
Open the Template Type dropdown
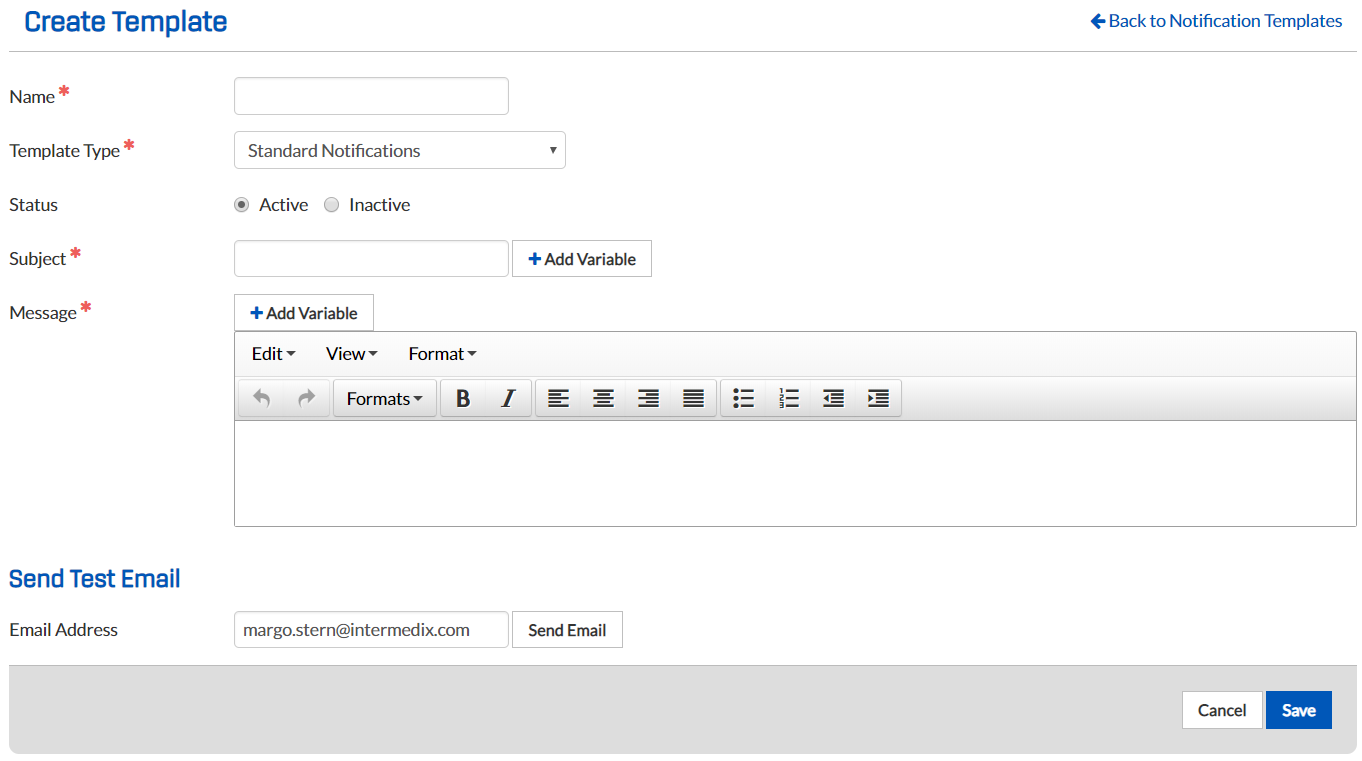[400, 150]
